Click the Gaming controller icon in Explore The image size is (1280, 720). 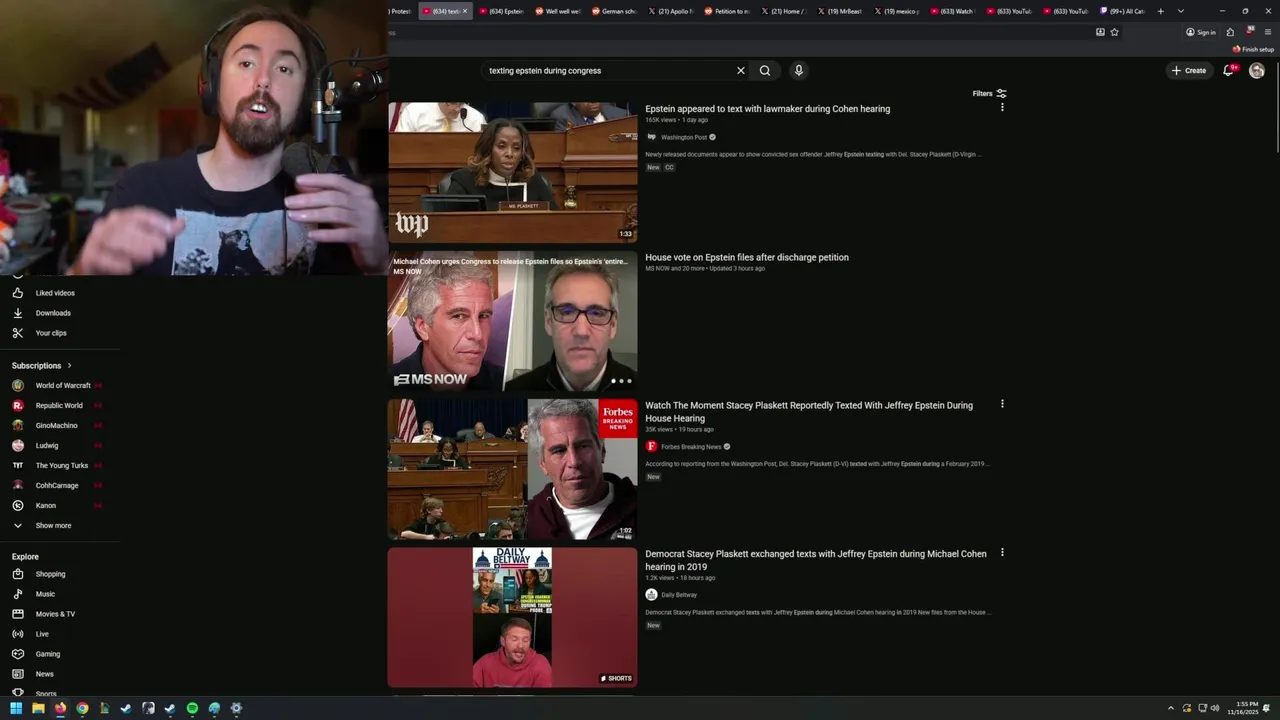coord(18,654)
